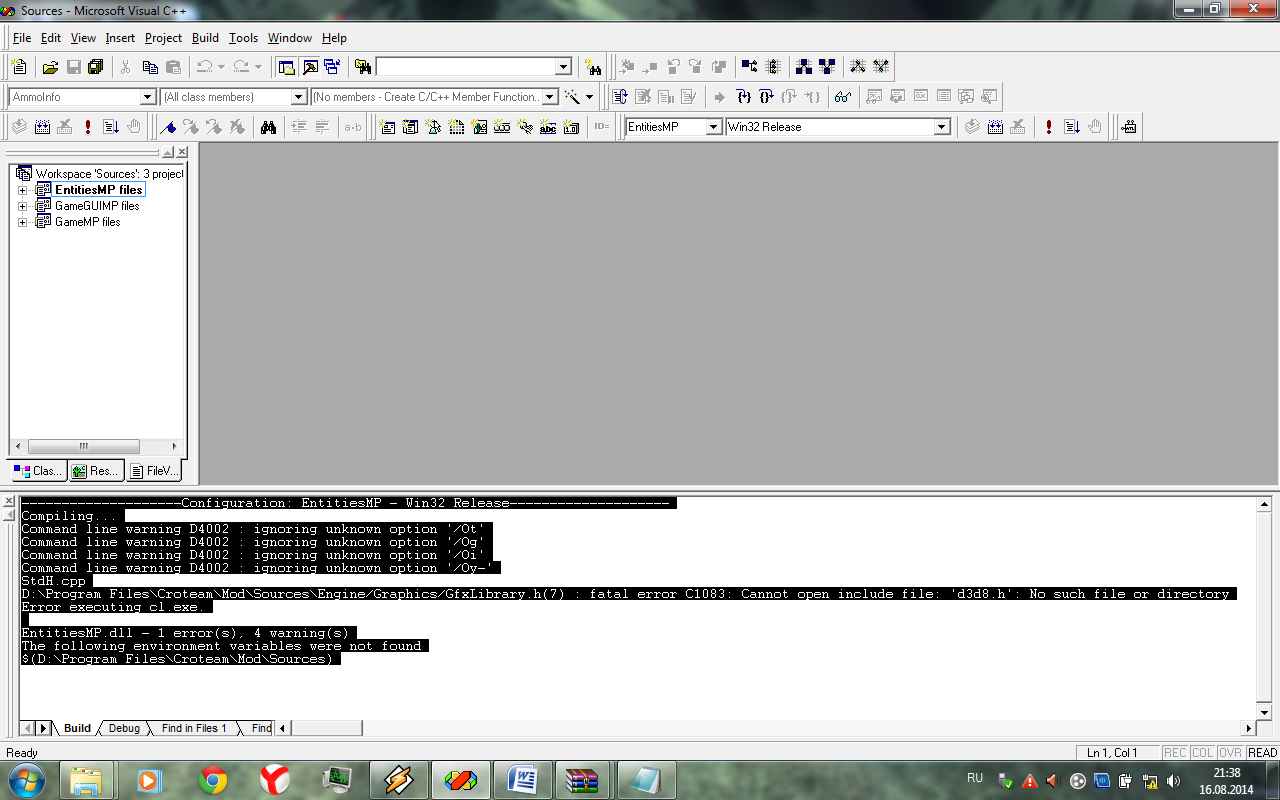The image size is (1280, 800).
Task: Click the New Toolbar resource icon
Action: pos(502,127)
